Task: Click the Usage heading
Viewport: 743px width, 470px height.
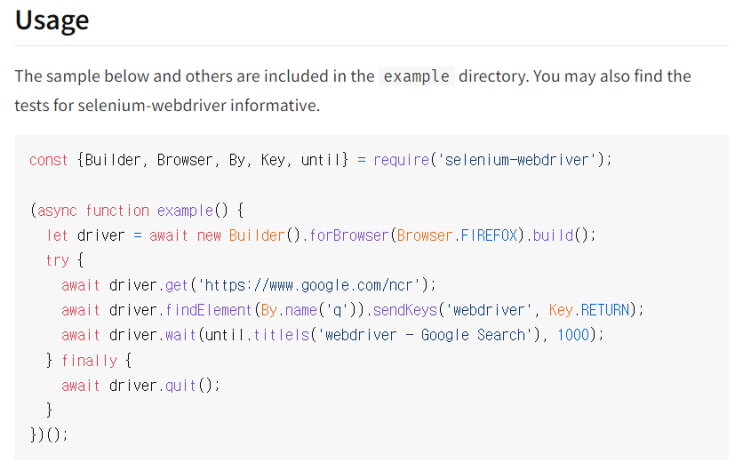Action: tap(52, 20)
